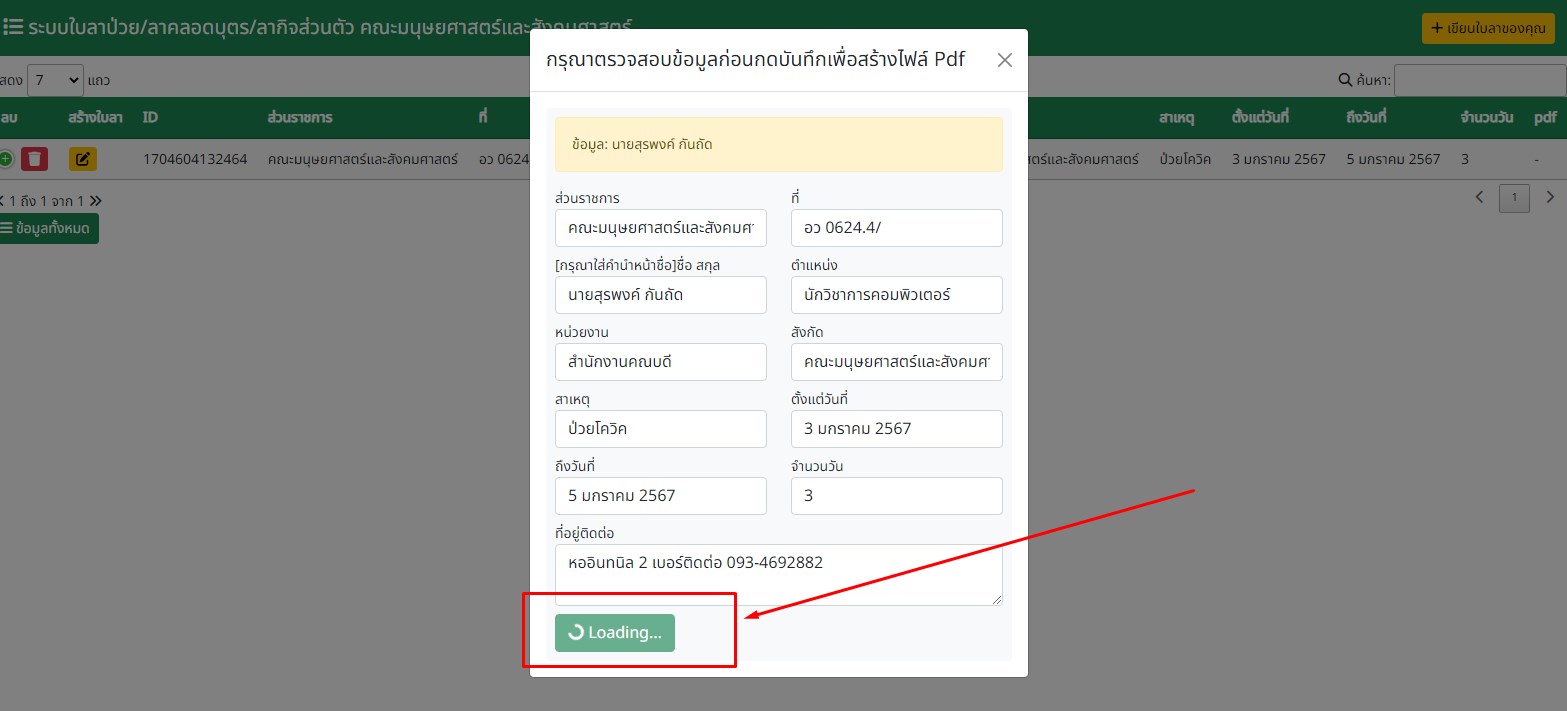The height and width of the screenshot is (711, 1567).
Task: Click the หน่วยงาน field with สำนักงานคณบดี
Action: click(x=661, y=362)
